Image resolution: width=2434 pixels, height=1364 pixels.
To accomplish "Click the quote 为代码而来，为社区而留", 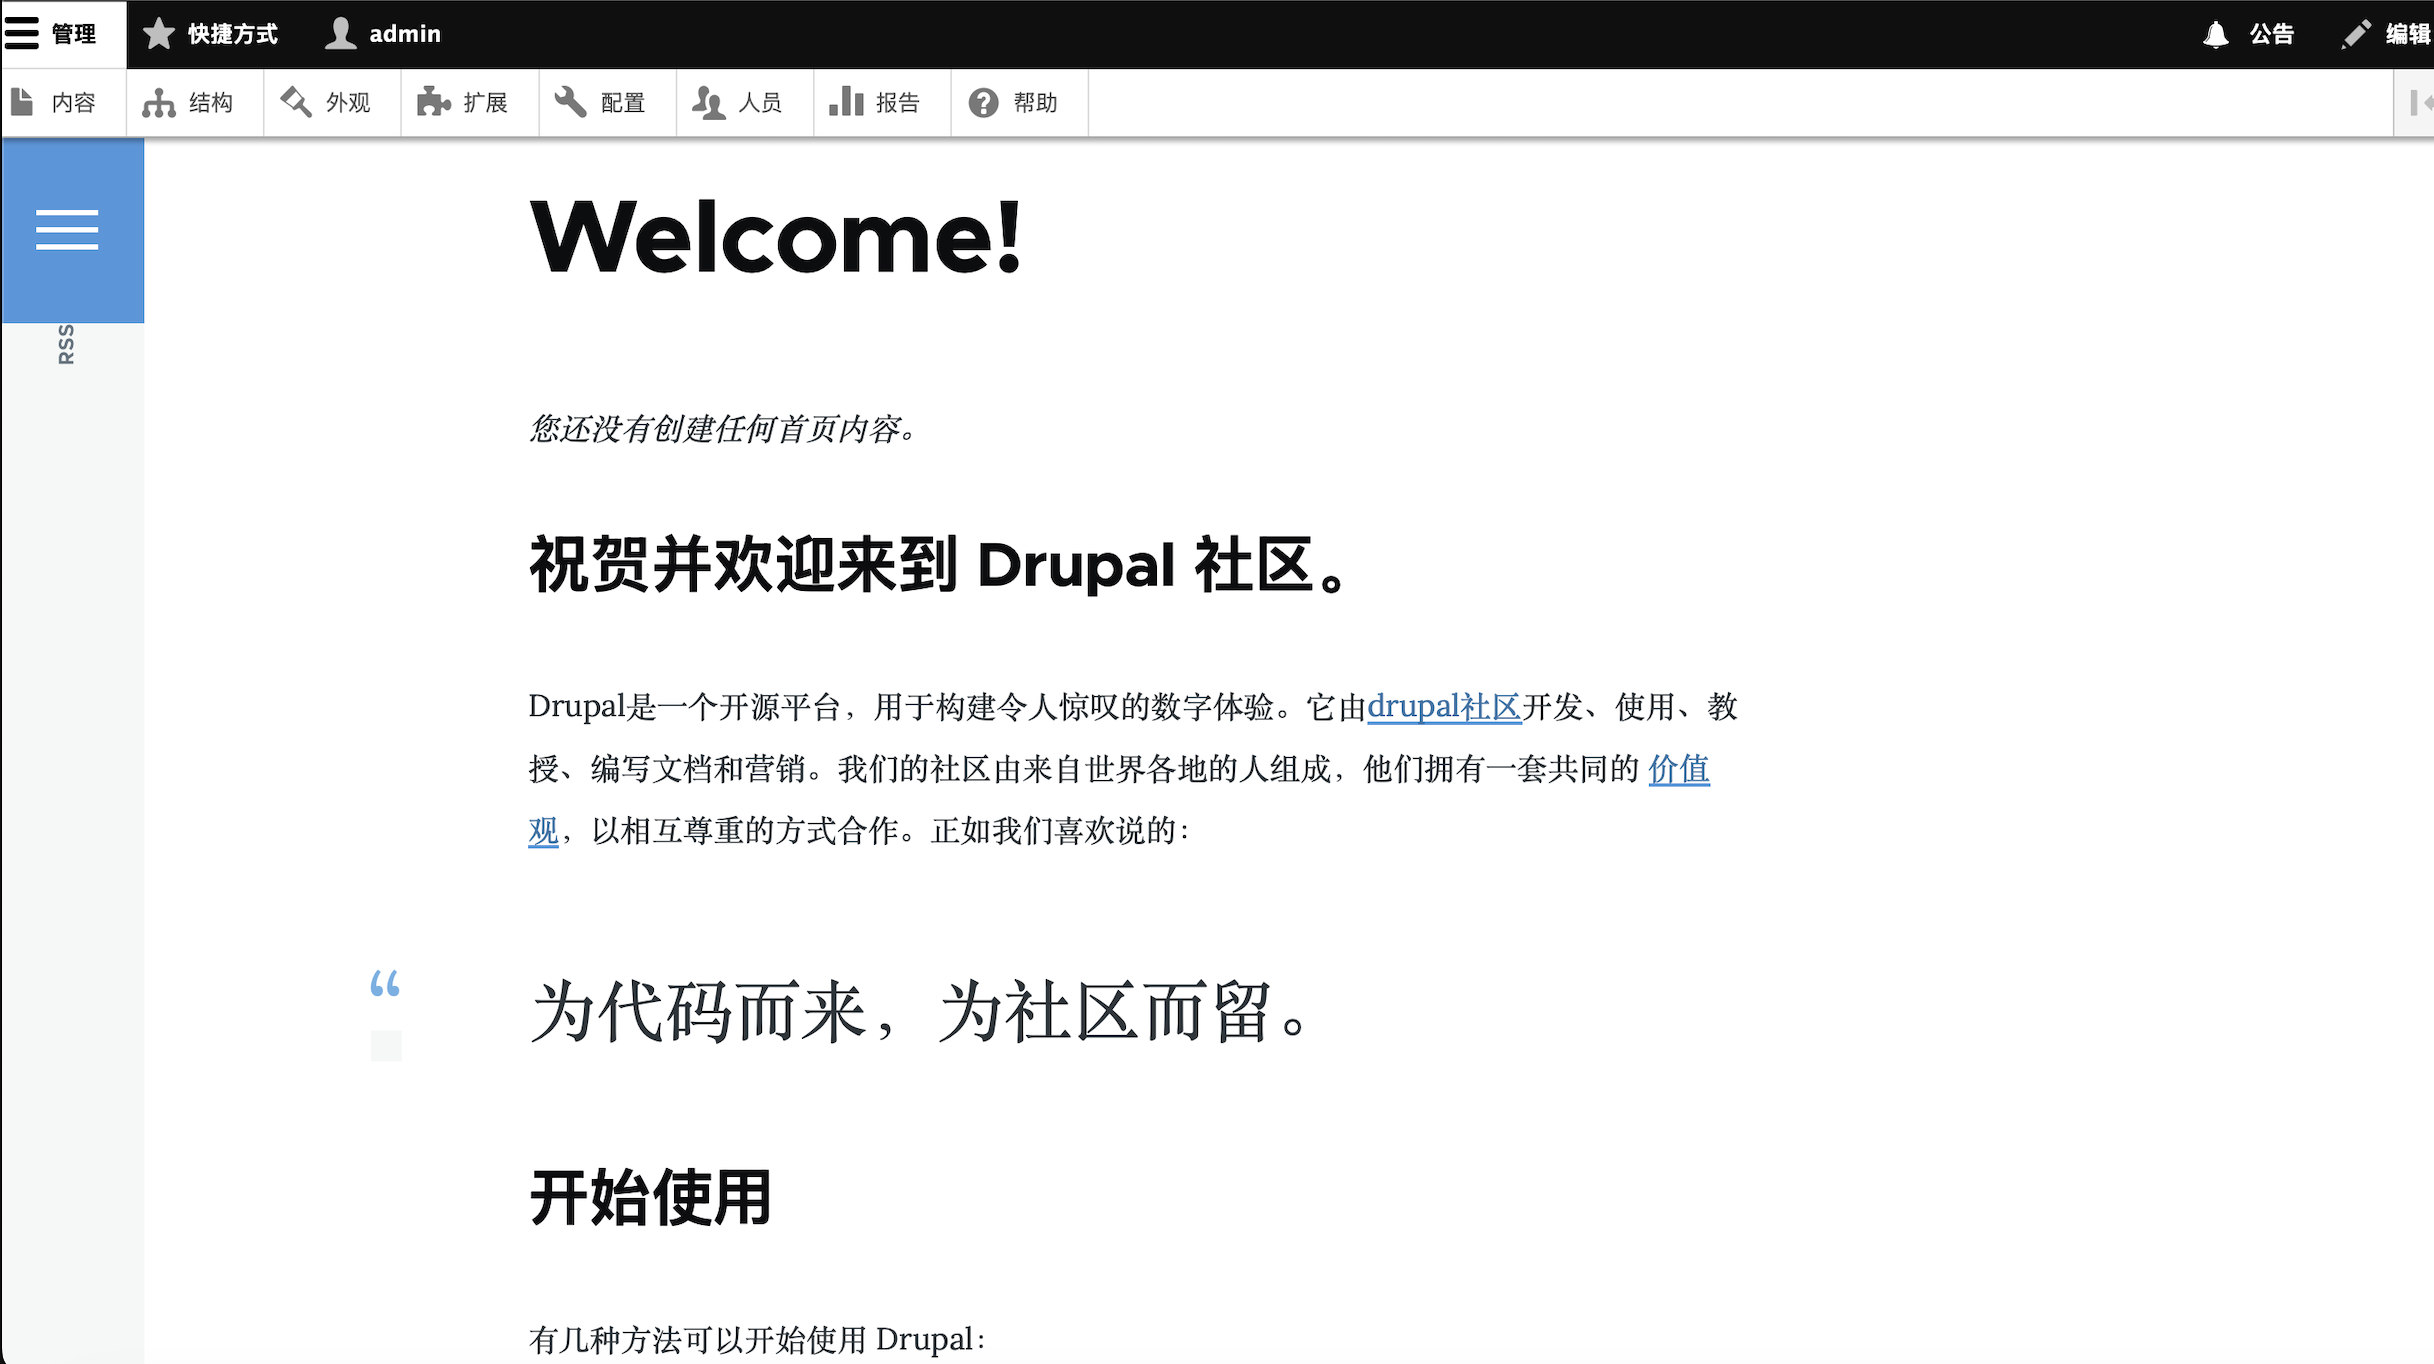I will pos(919,1012).
